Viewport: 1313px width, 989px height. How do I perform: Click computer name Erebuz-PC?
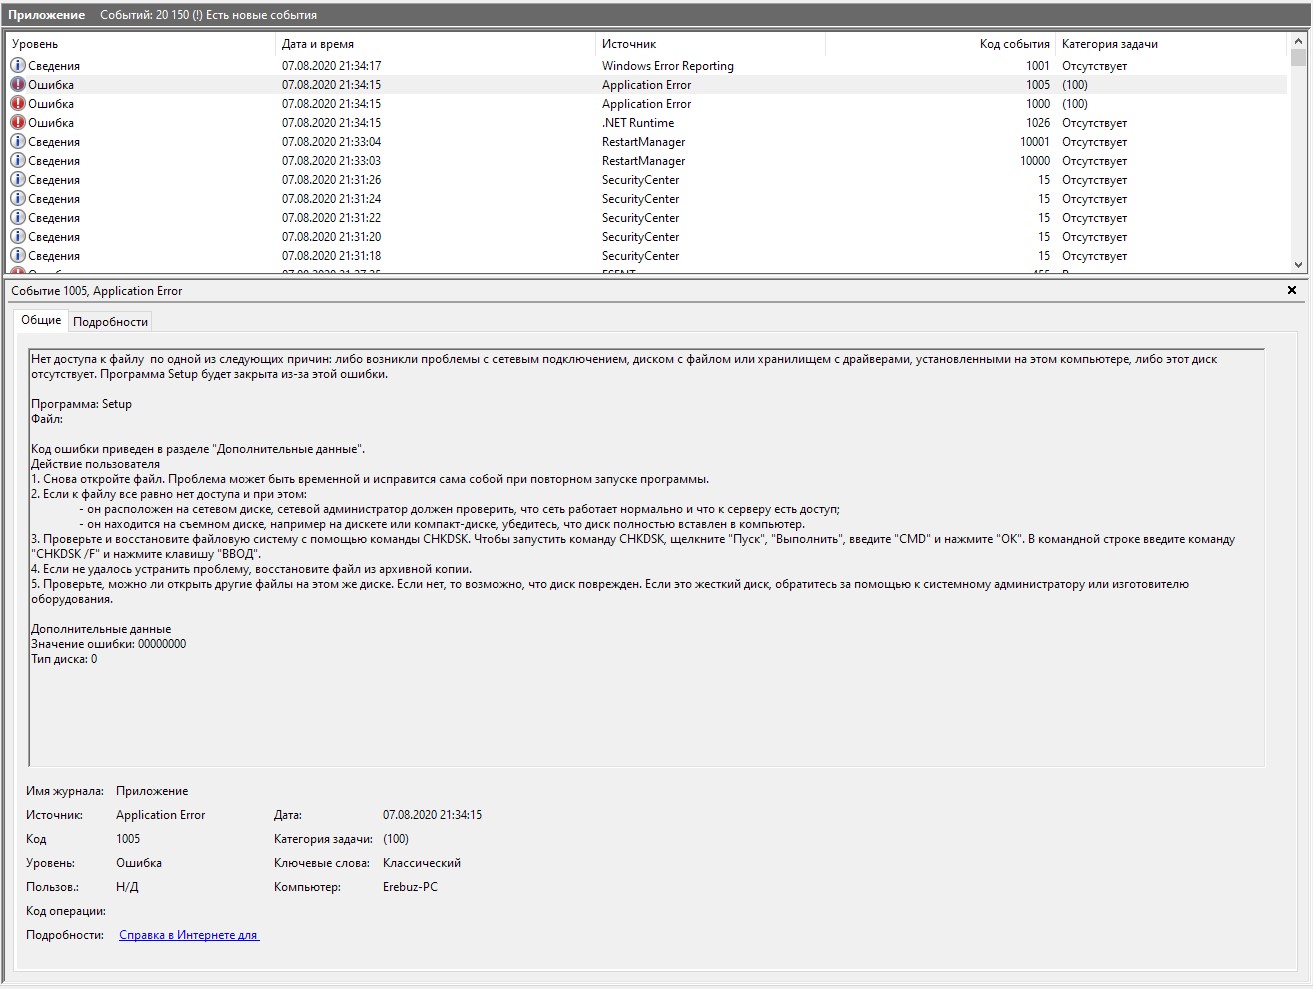point(410,887)
